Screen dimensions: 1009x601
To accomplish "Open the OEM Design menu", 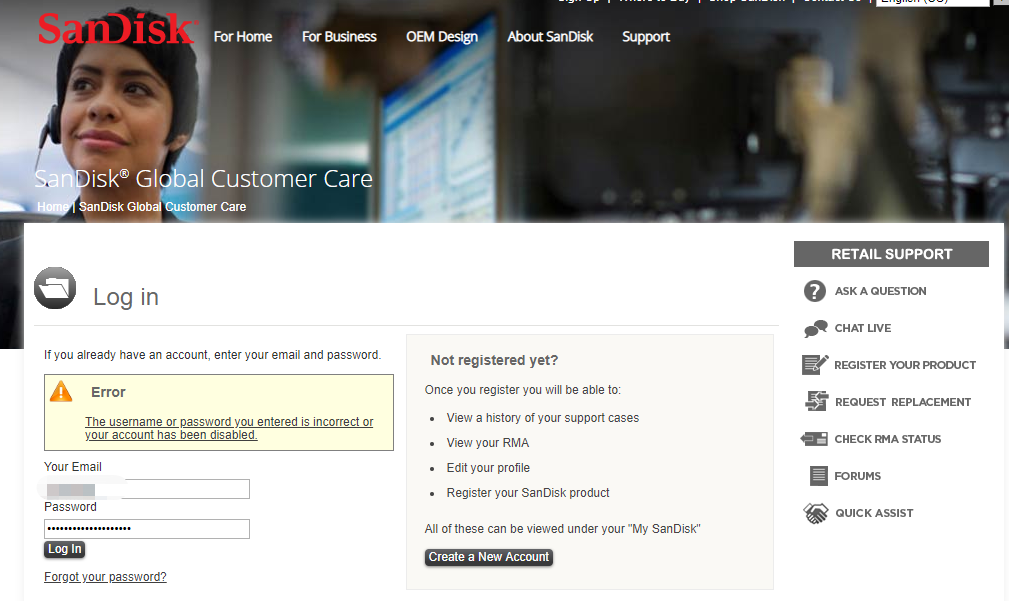I will (442, 37).
